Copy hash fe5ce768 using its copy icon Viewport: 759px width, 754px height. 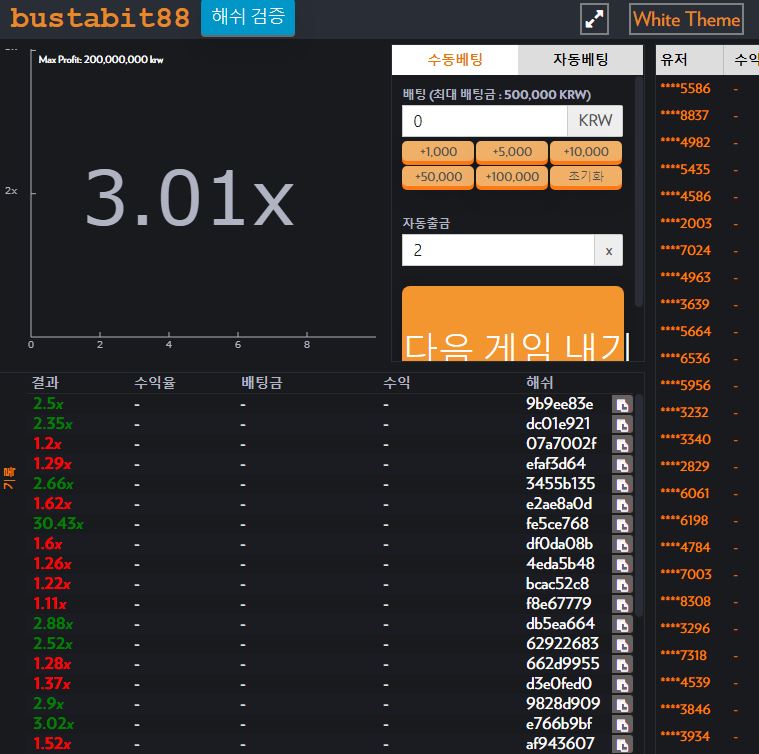coord(622,524)
